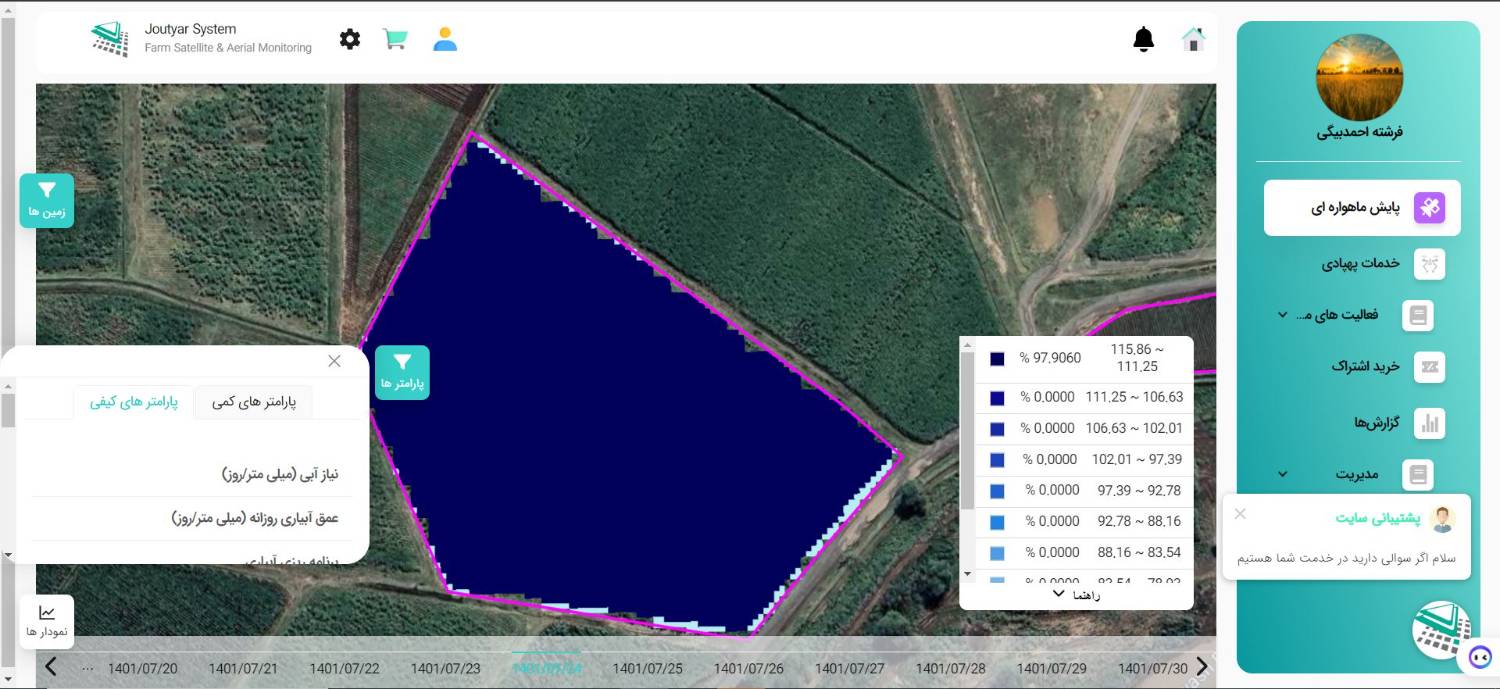Go to the home icon

1193,39
